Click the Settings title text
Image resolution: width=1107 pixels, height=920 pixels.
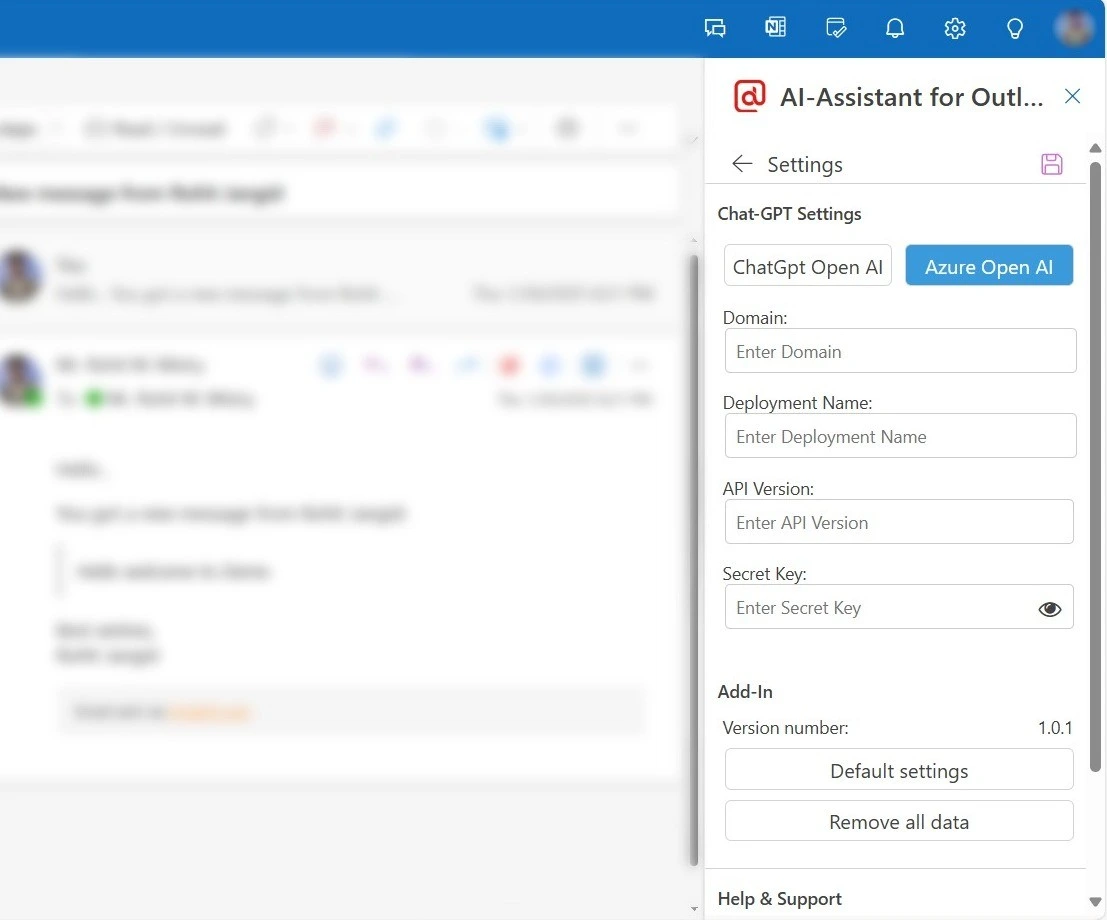click(x=805, y=165)
